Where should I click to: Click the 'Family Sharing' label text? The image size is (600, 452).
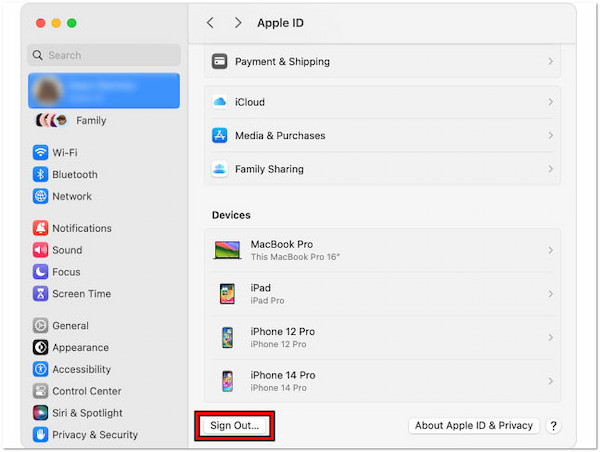coord(269,169)
